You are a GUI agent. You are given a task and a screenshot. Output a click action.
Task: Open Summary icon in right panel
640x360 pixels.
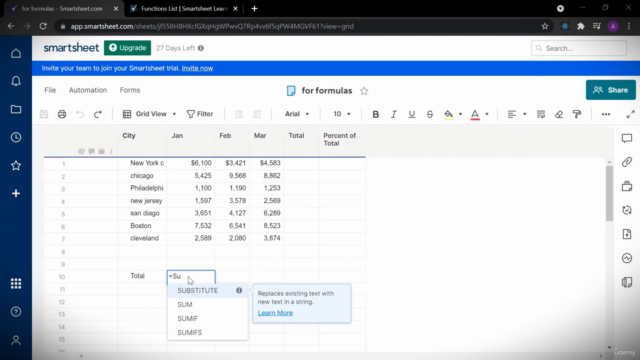coord(627,282)
